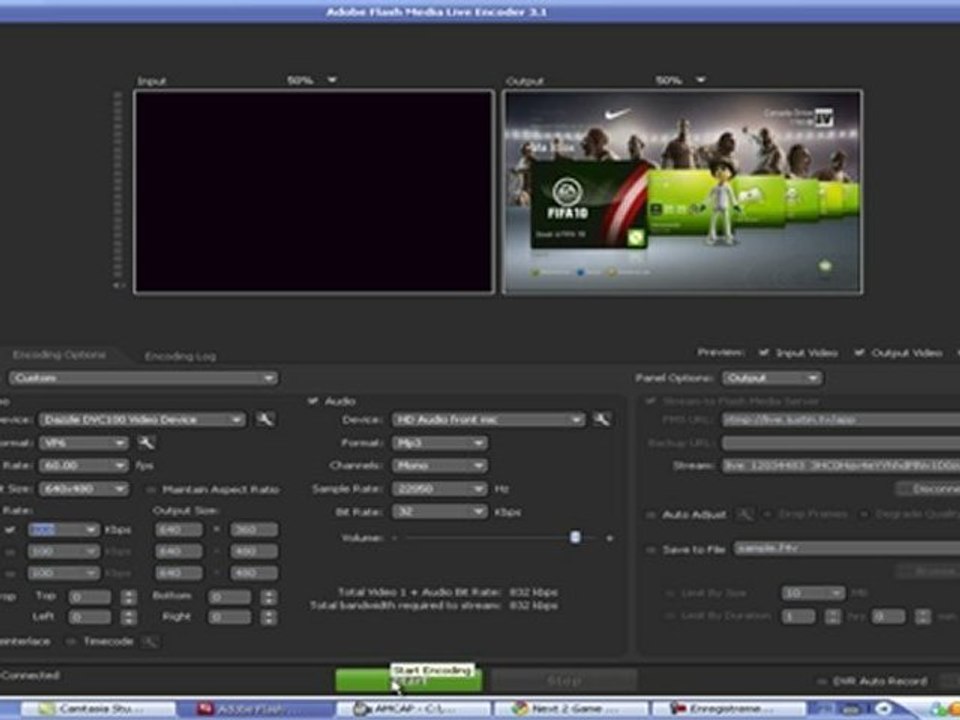
Task: Click the green Start encoding button
Action: tap(408, 681)
